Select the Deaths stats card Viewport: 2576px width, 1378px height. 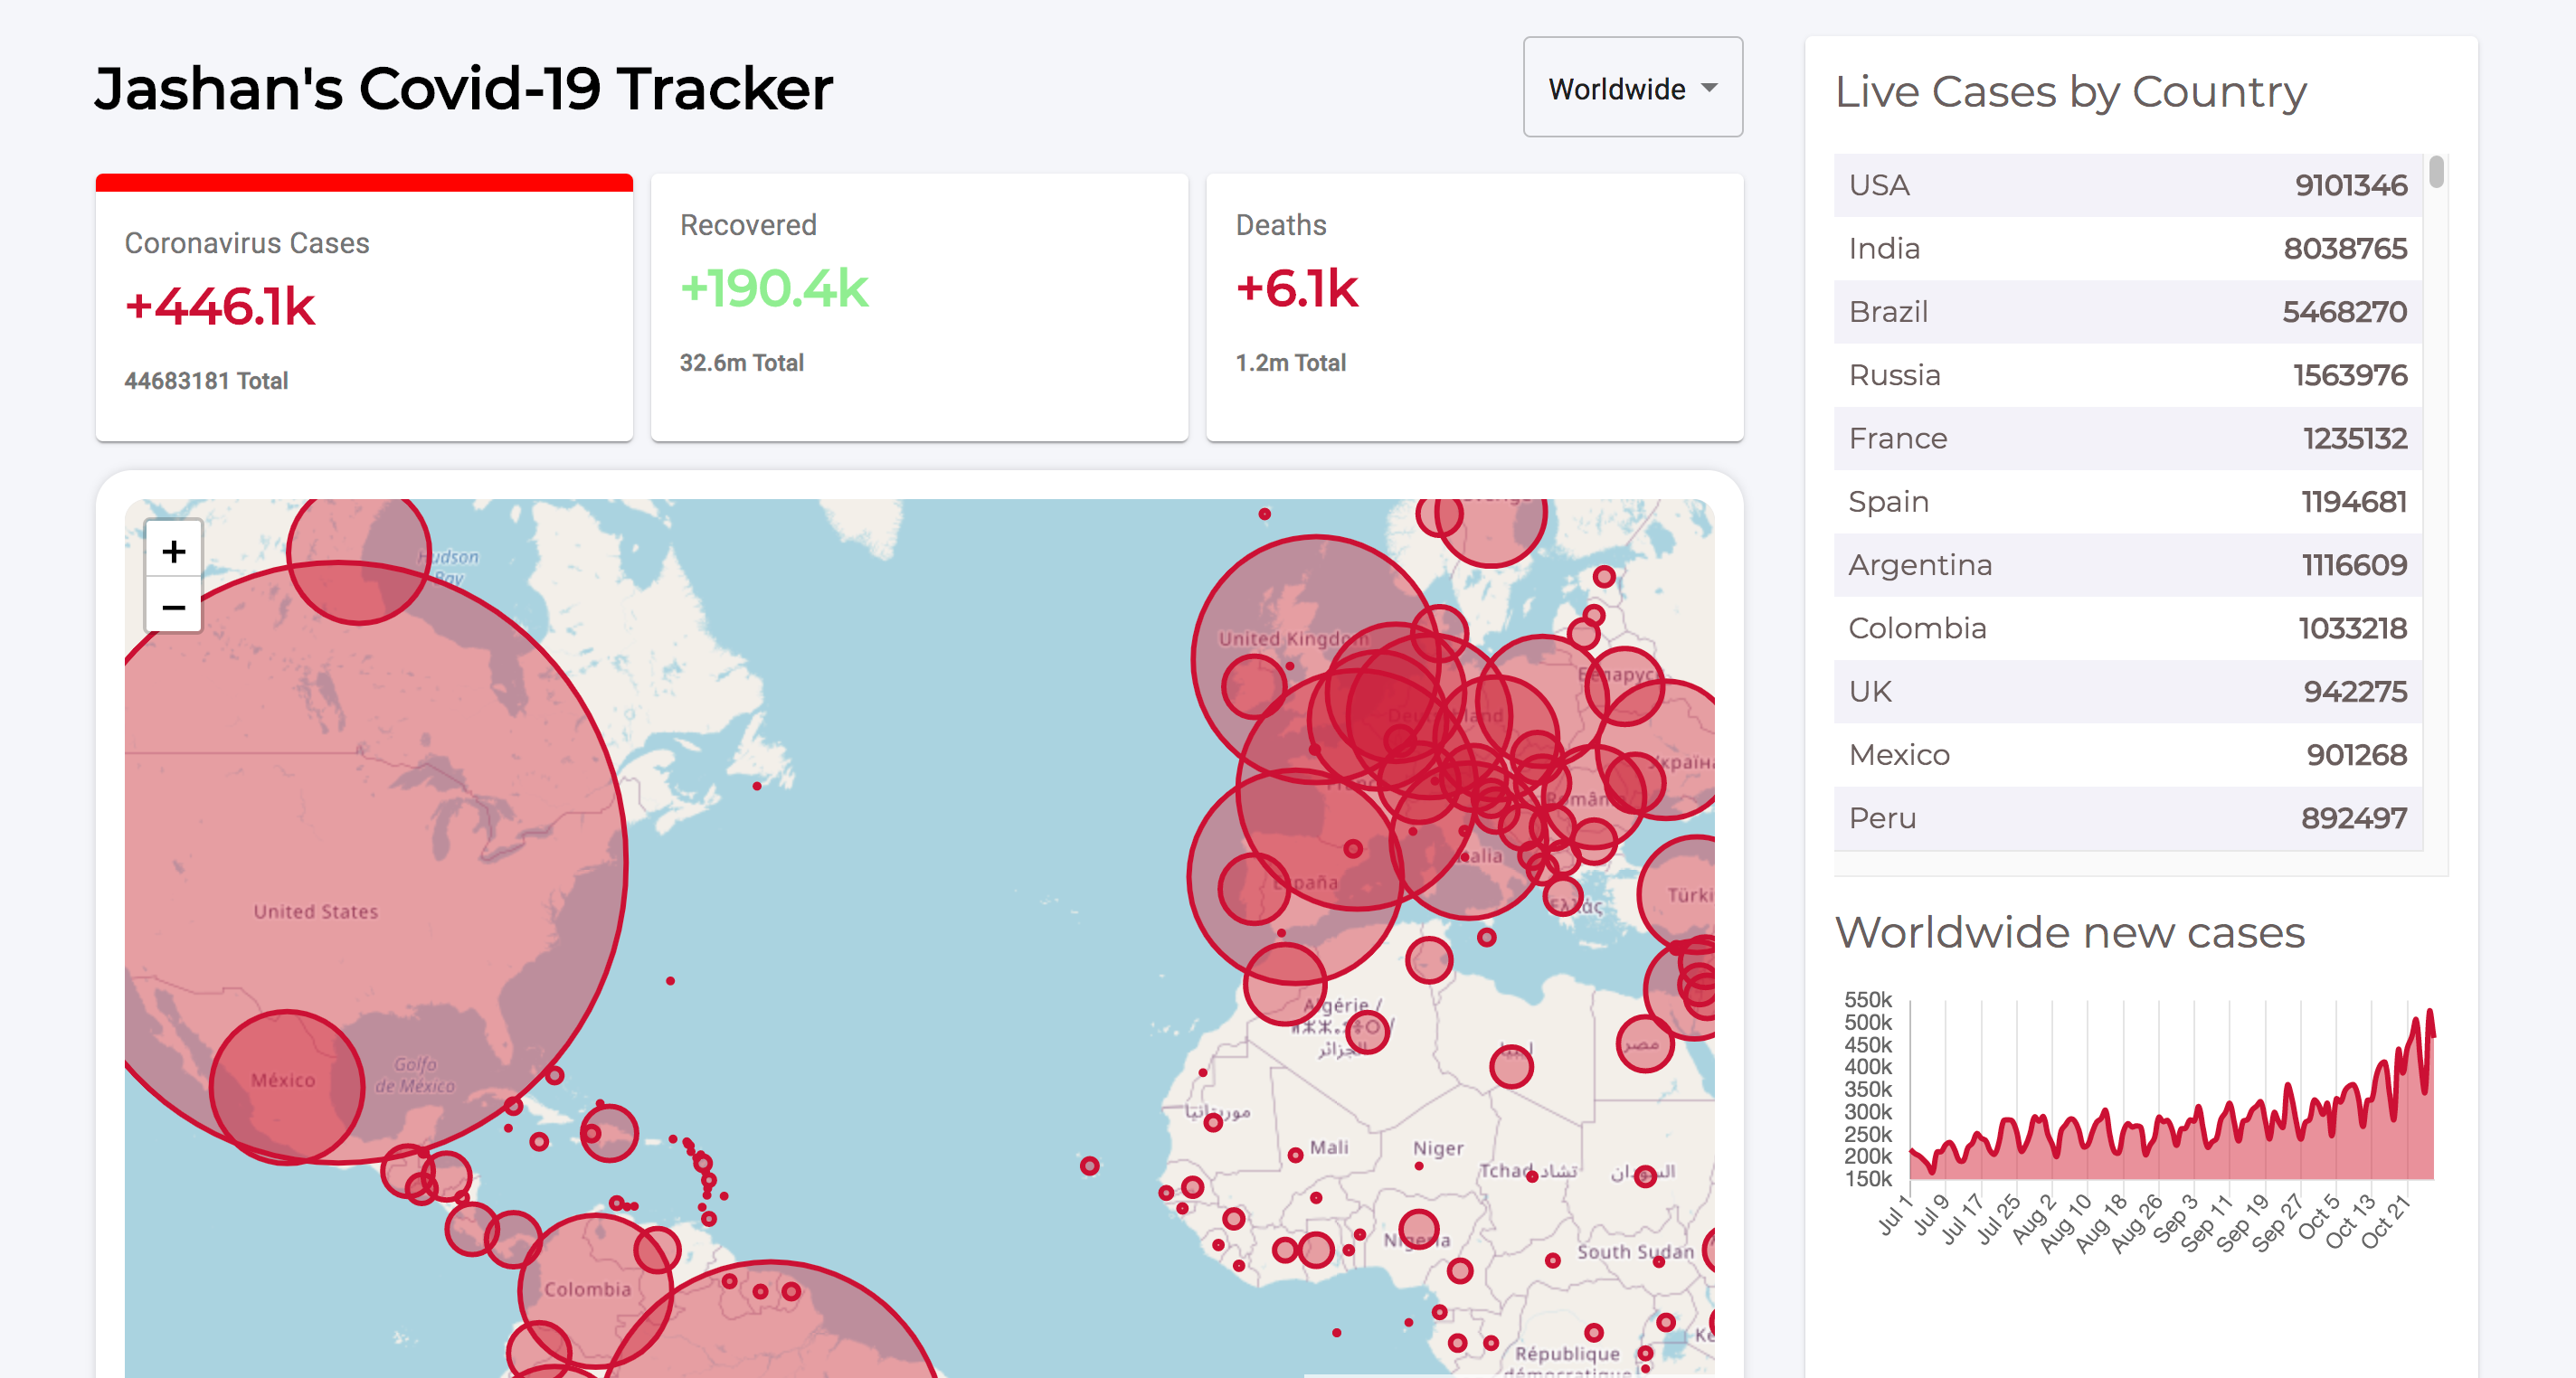[x=1474, y=308]
